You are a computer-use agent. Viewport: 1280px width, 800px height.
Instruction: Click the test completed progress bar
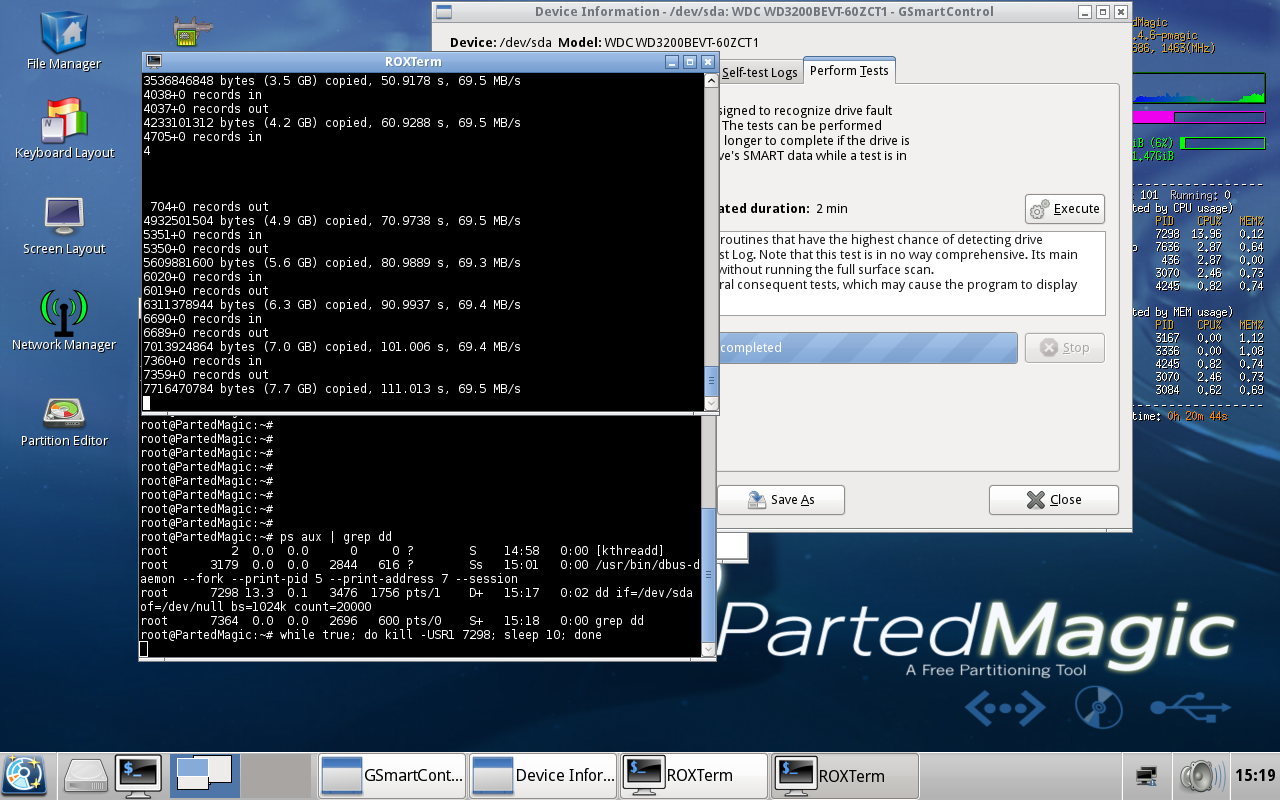click(867, 348)
